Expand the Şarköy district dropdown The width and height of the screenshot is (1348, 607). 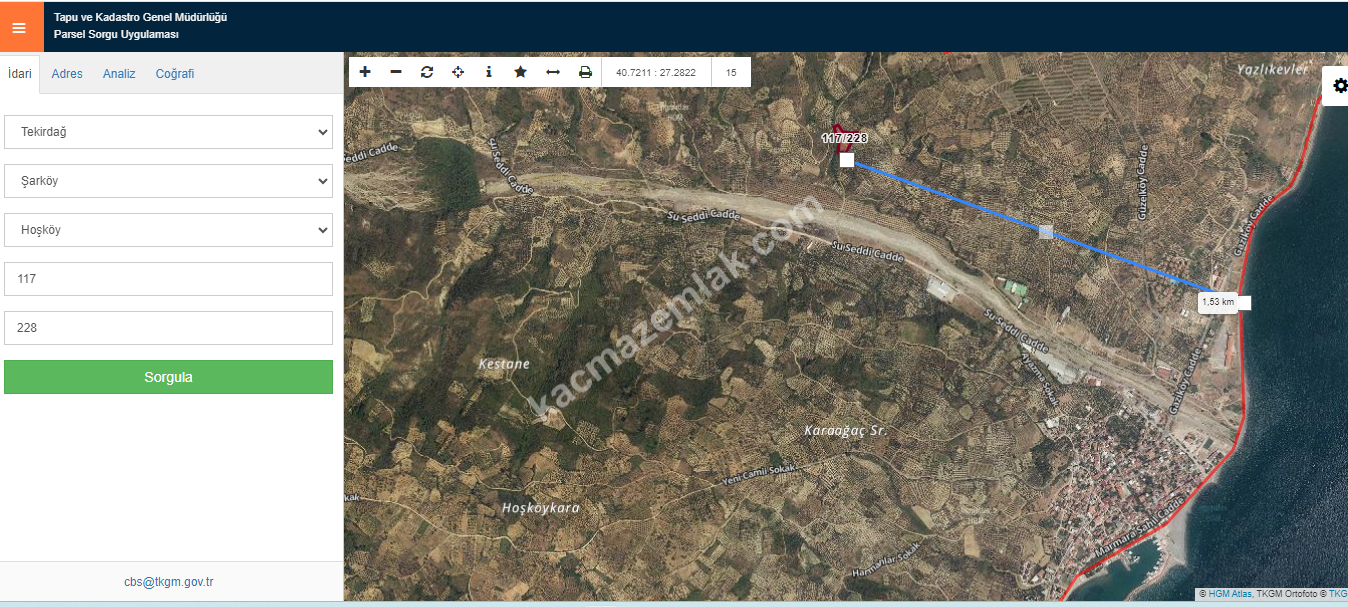[168, 181]
